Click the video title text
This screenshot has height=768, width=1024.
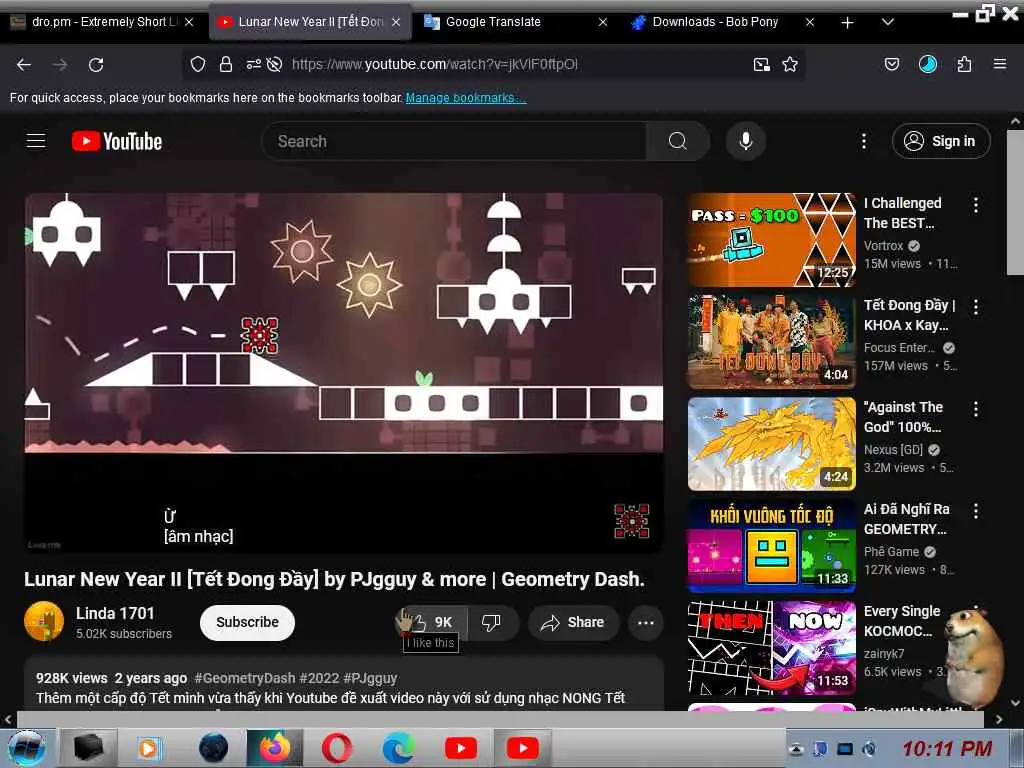point(334,579)
